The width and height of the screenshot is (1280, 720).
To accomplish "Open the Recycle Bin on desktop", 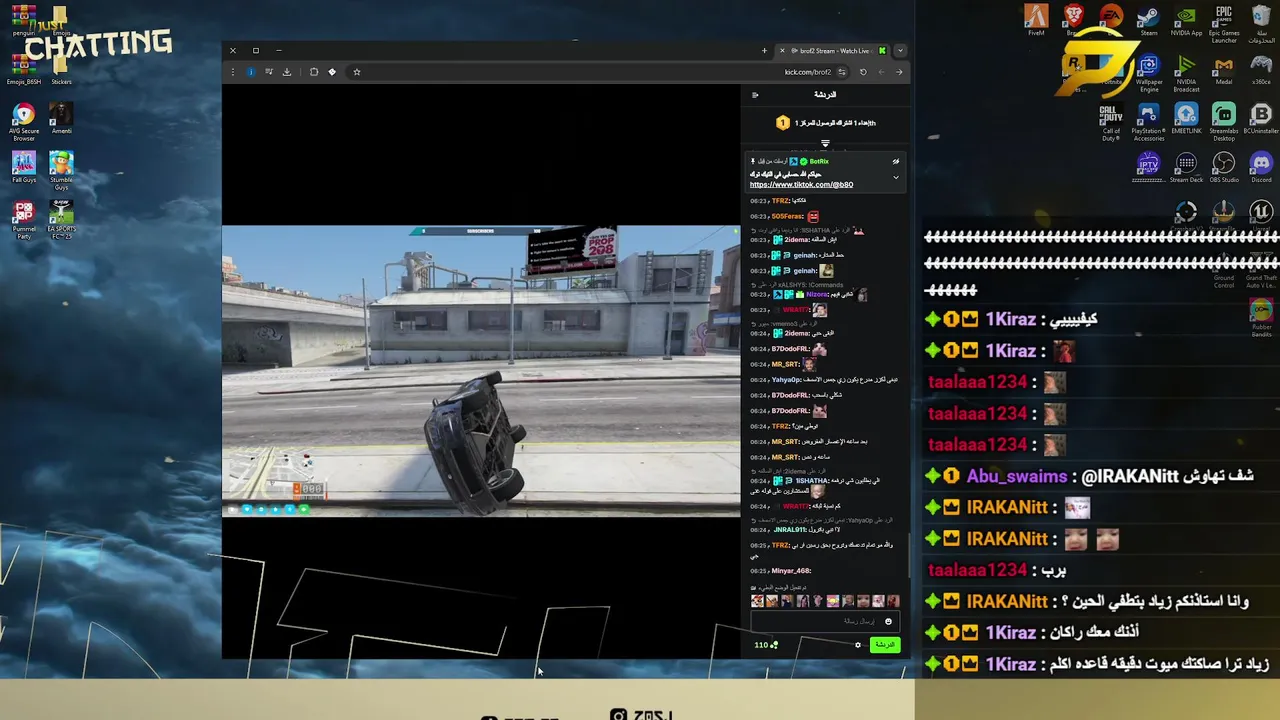I will coord(1261,24).
